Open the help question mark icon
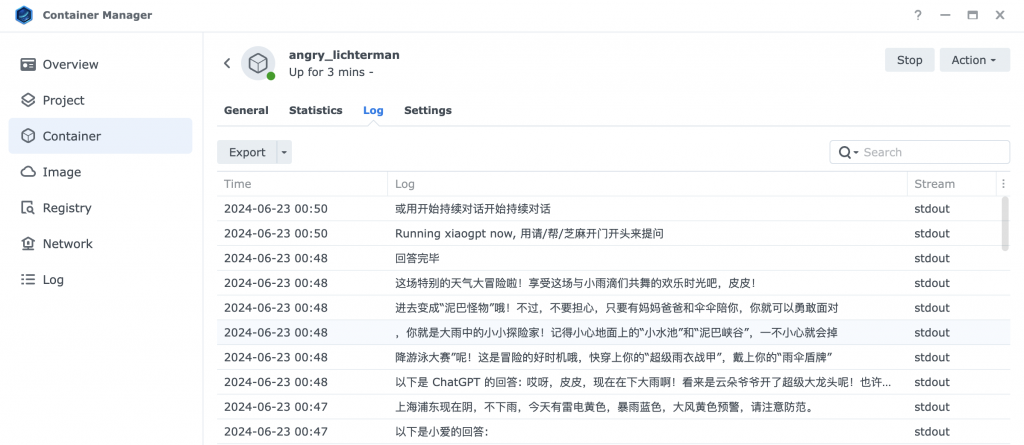1024x445 pixels. click(x=918, y=16)
